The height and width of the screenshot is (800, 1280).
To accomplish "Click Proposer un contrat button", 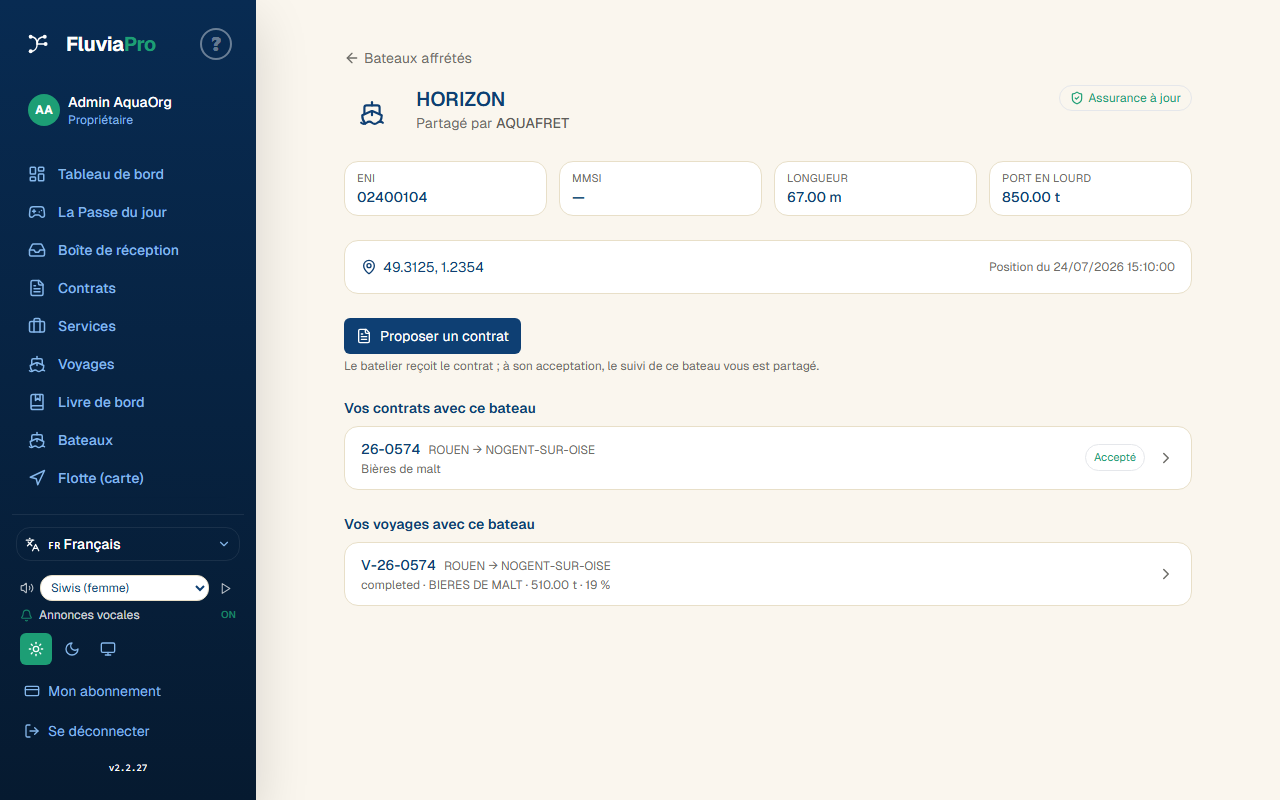I will click(x=432, y=336).
